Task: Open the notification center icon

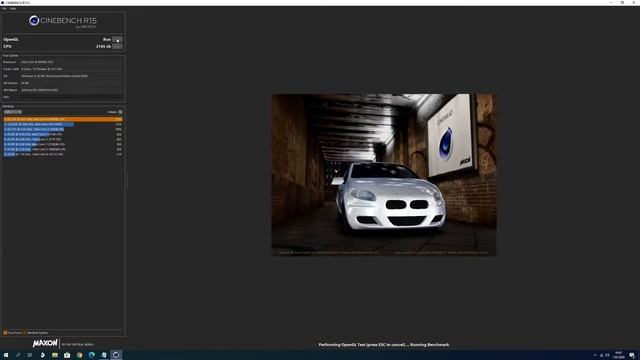Action: tap(632, 355)
